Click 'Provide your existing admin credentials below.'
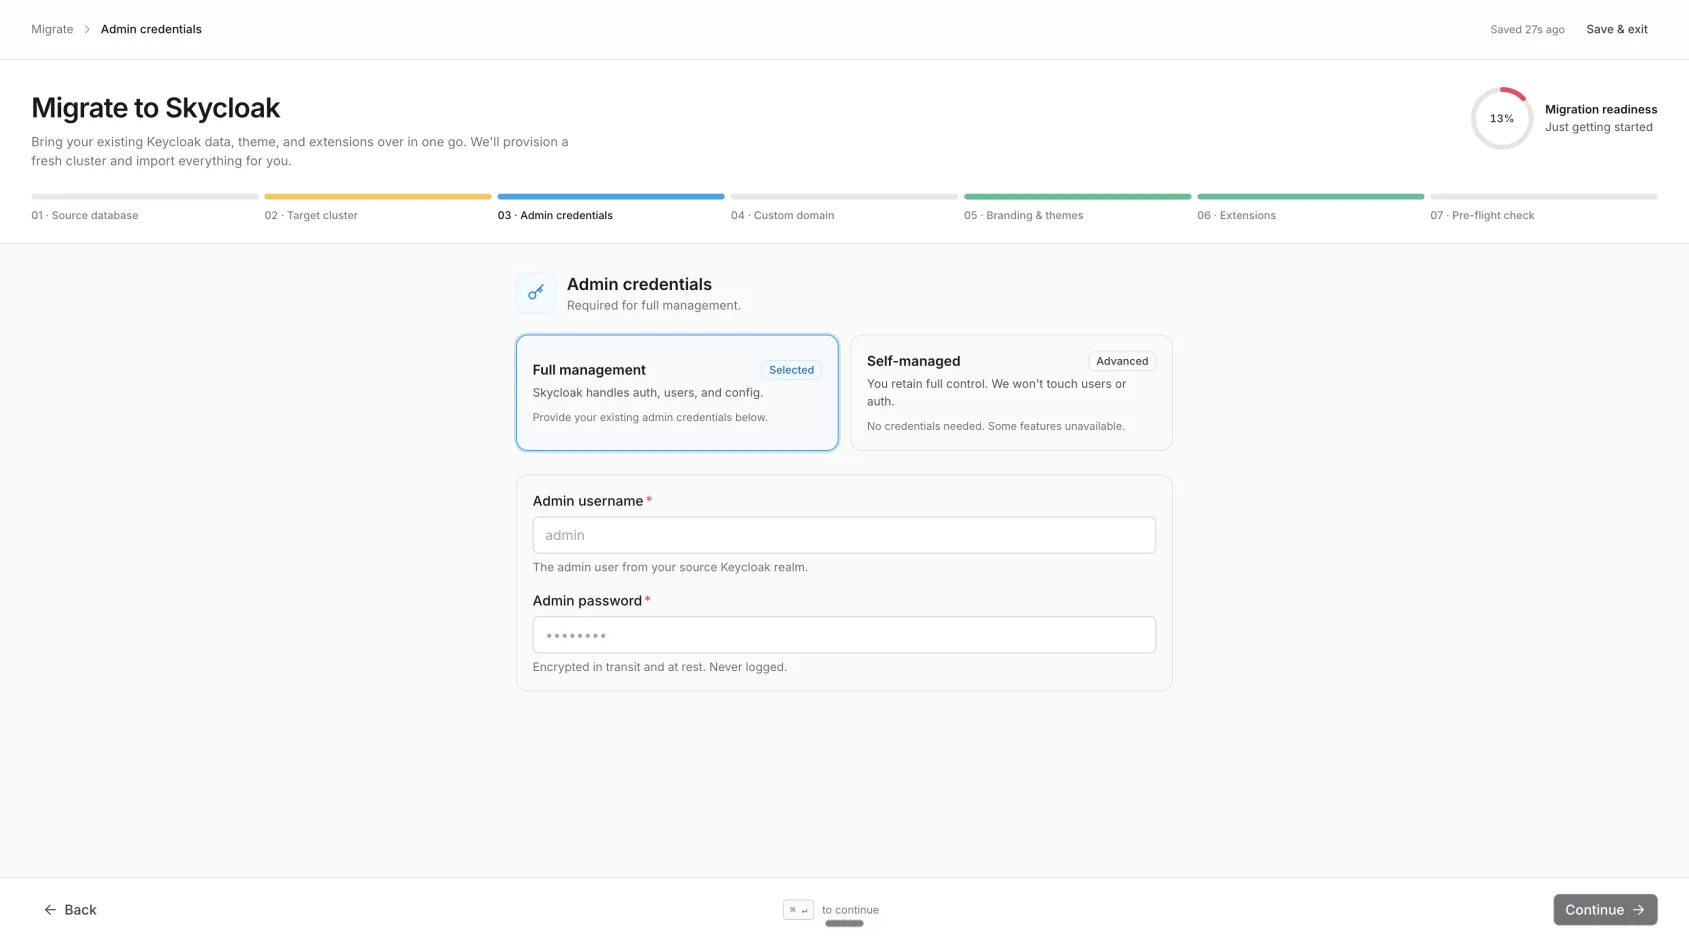The height and width of the screenshot is (941, 1689). coord(650,418)
